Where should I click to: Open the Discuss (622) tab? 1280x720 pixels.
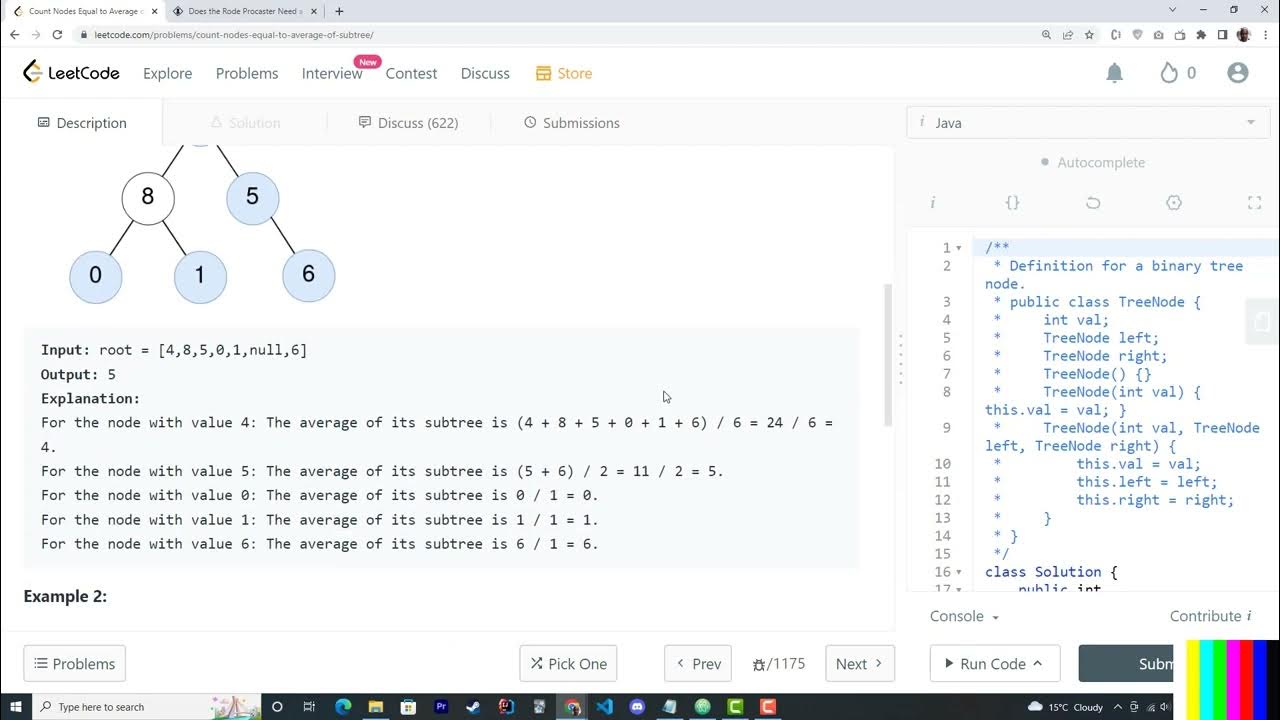[408, 123]
